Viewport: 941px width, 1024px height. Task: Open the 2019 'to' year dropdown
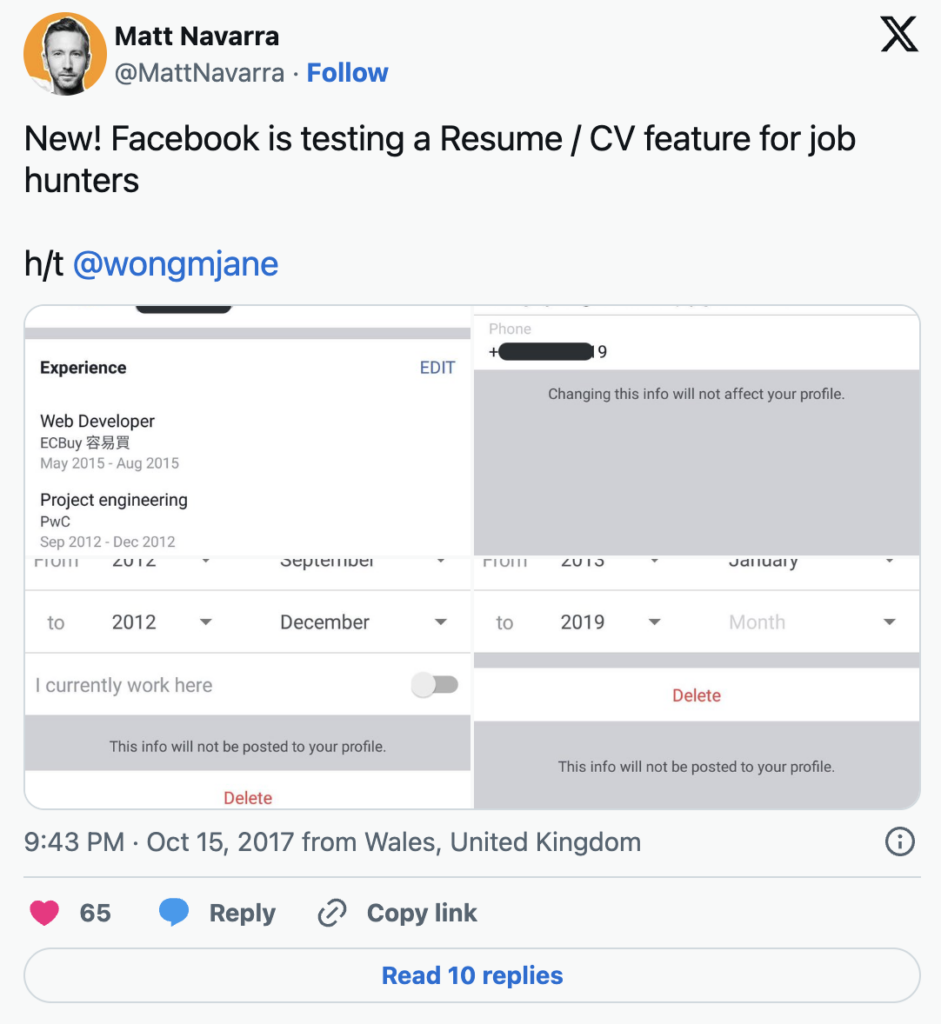[611, 622]
